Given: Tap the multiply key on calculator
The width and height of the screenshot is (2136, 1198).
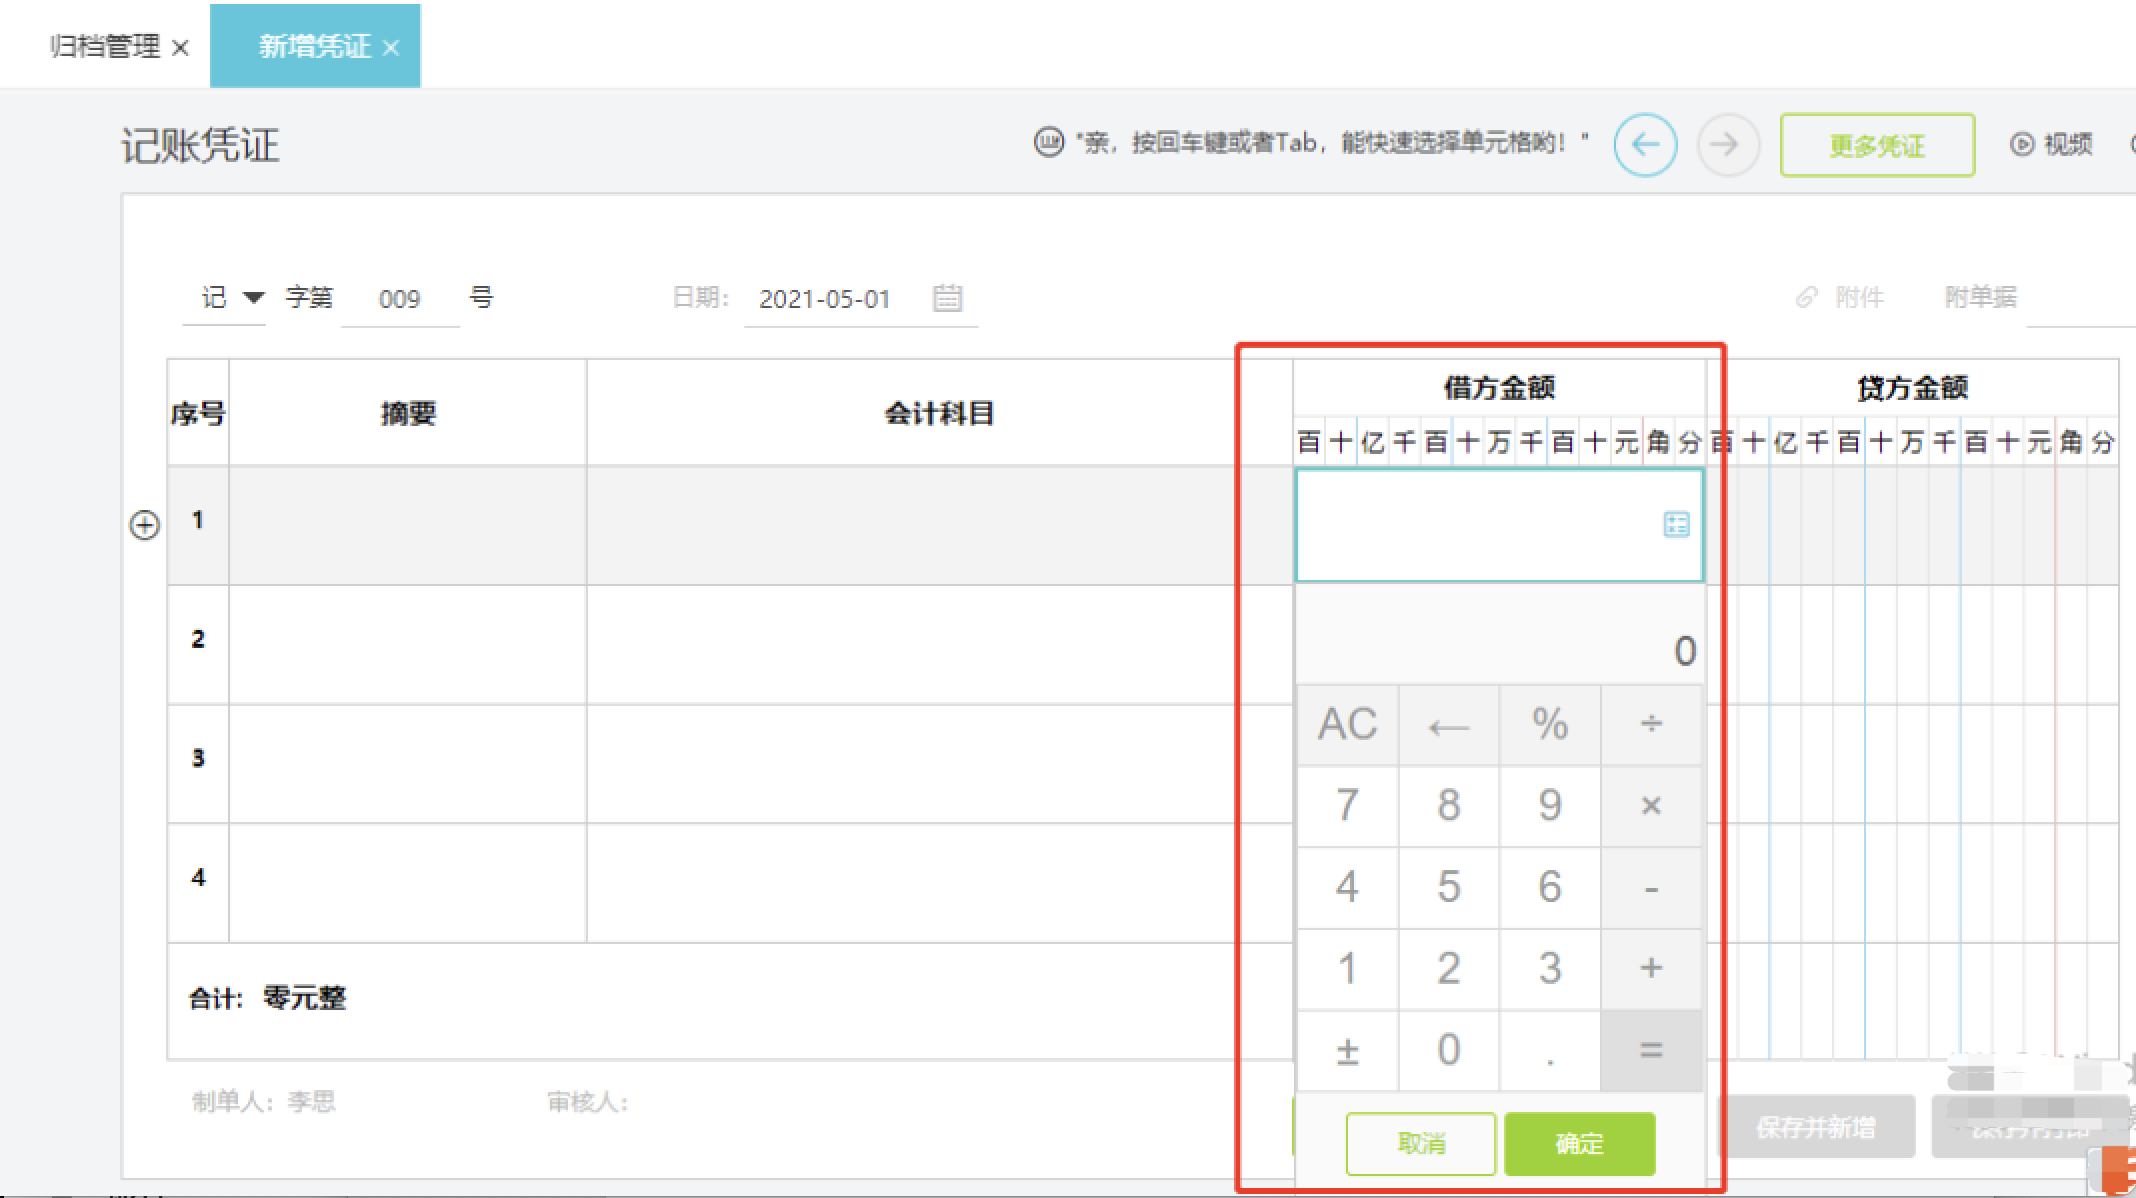Looking at the screenshot, I should 1651,806.
